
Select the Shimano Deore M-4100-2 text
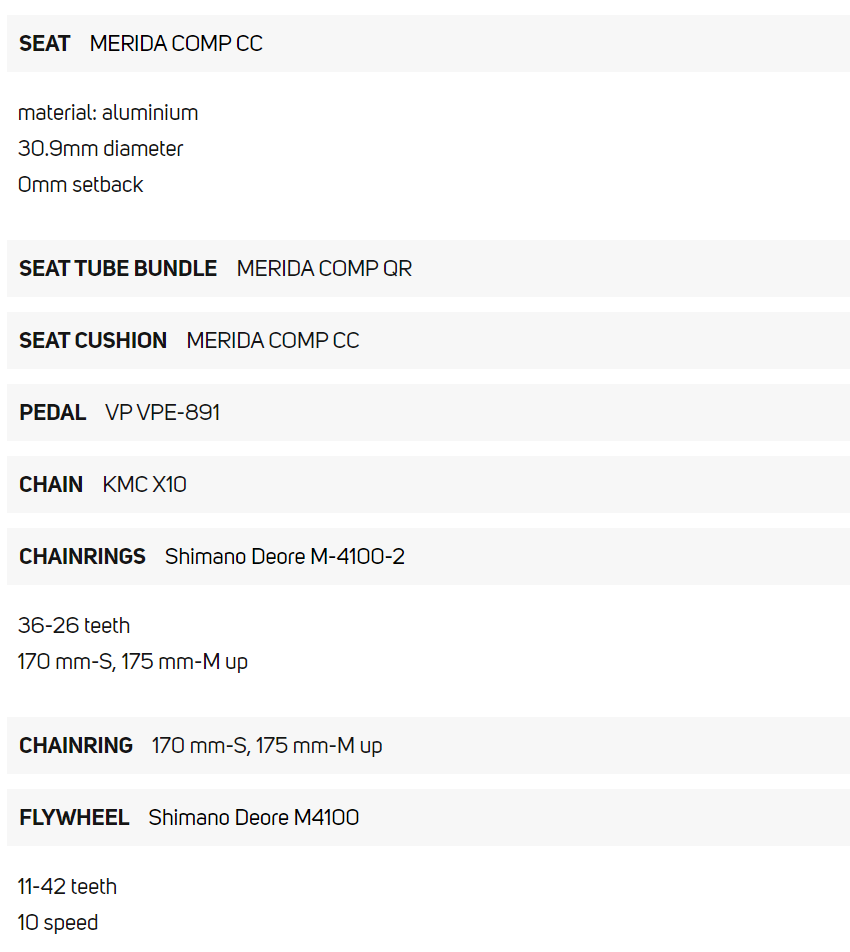click(285, 557)
